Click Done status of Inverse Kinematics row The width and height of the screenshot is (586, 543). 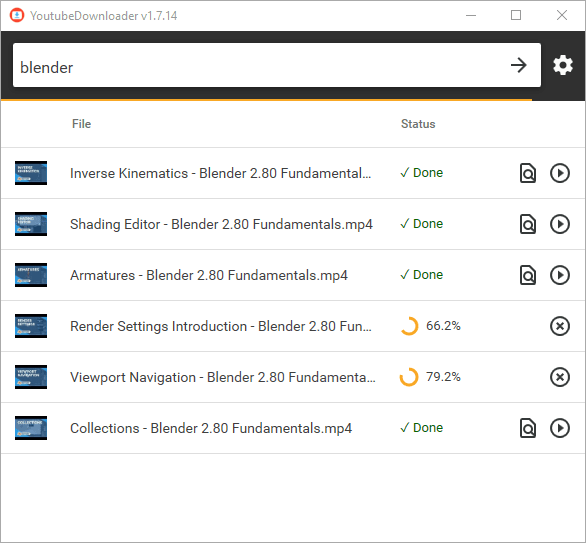pyautogui.click(x=422, y=173)
